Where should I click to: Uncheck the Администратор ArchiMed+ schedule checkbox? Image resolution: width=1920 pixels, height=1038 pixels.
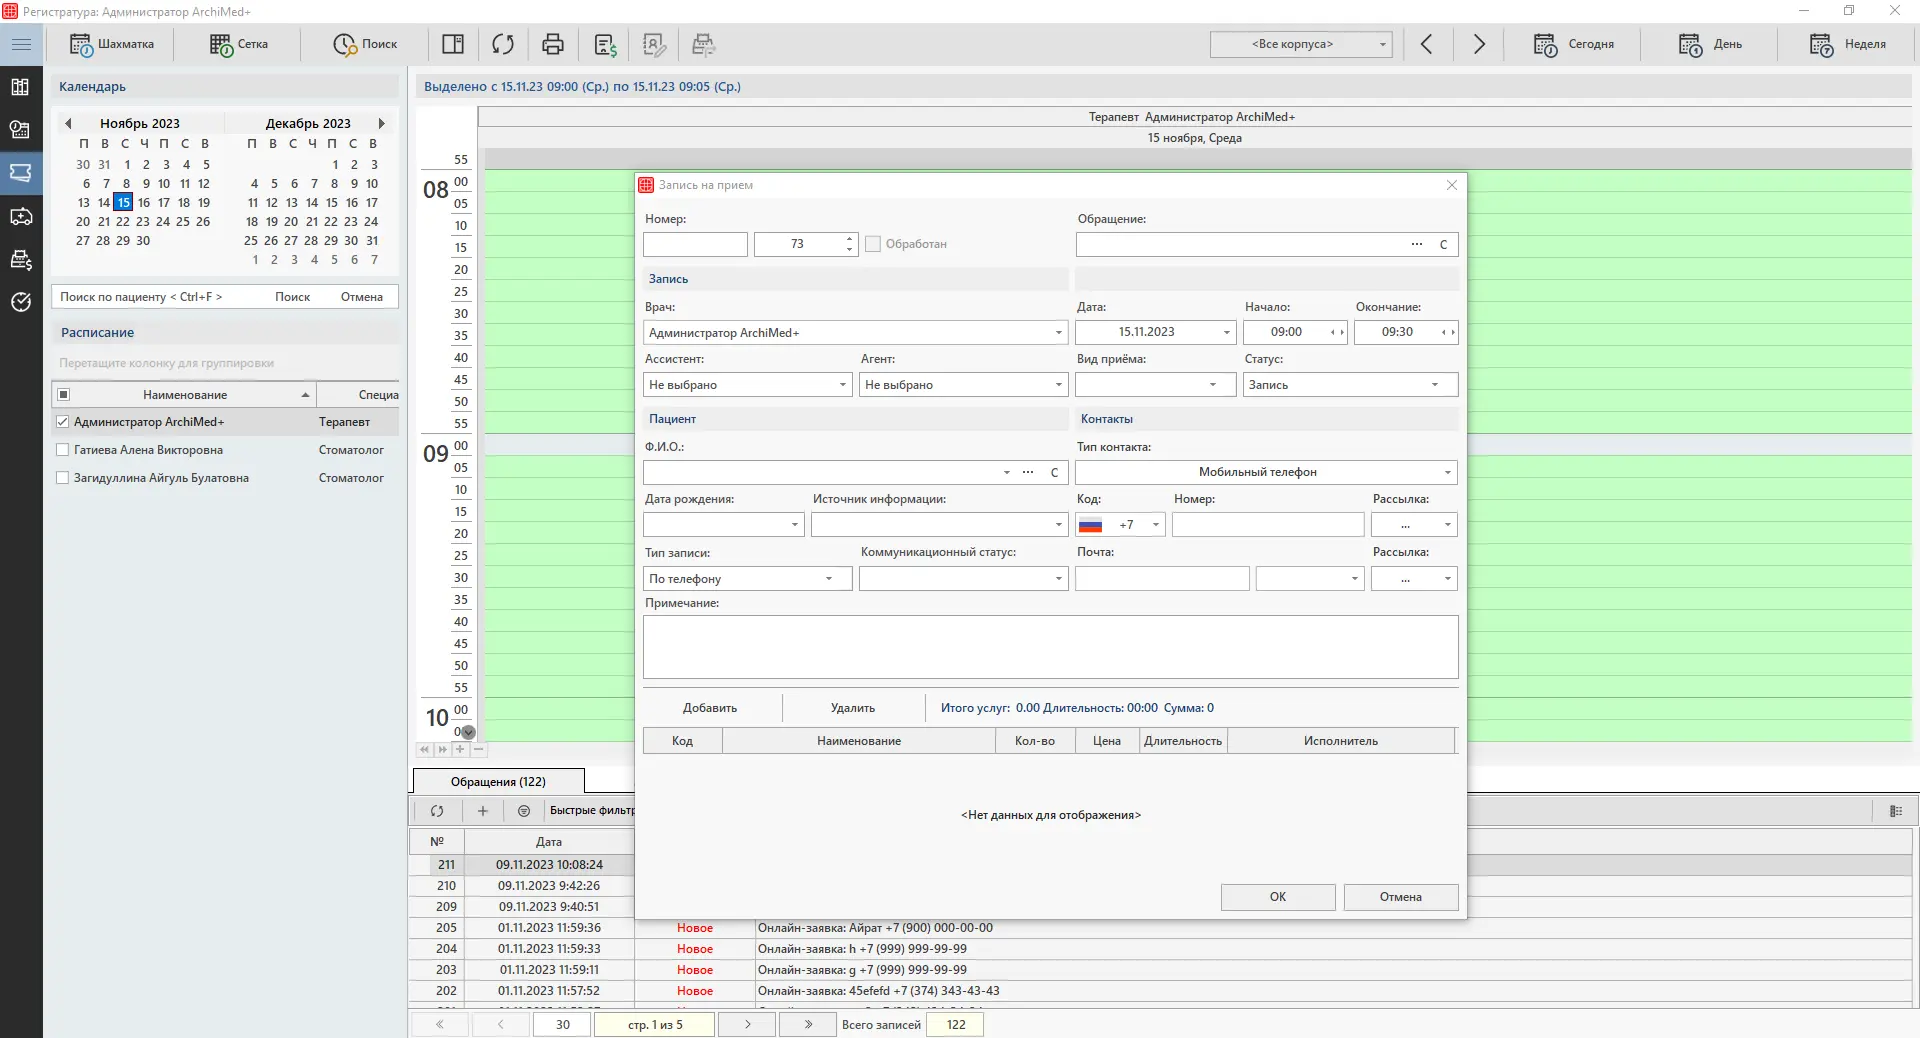(x=63, y=422)
